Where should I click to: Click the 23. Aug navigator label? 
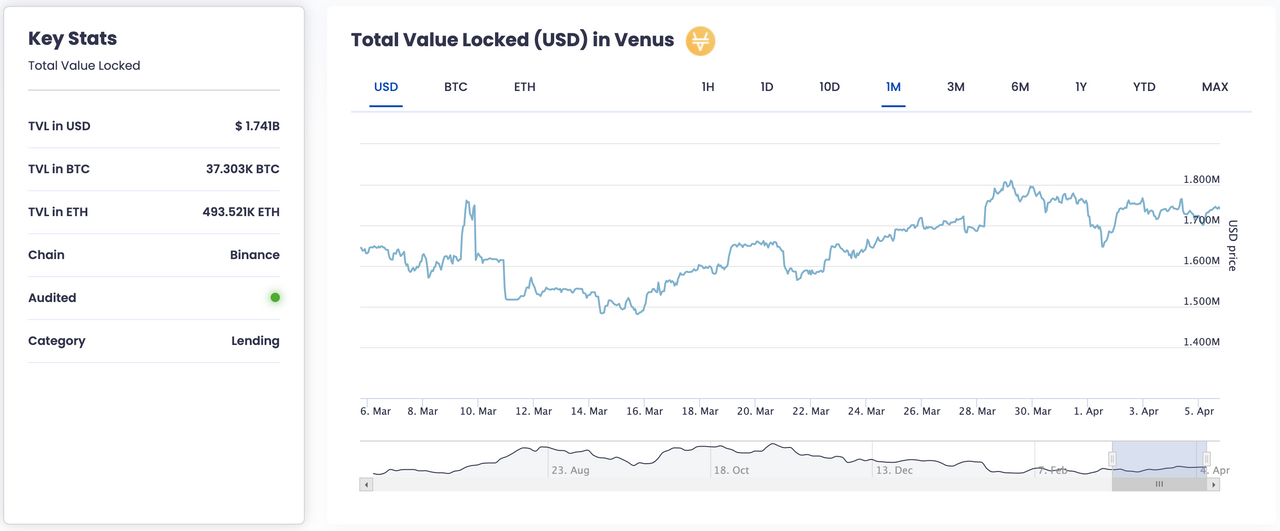pos(570,470)
